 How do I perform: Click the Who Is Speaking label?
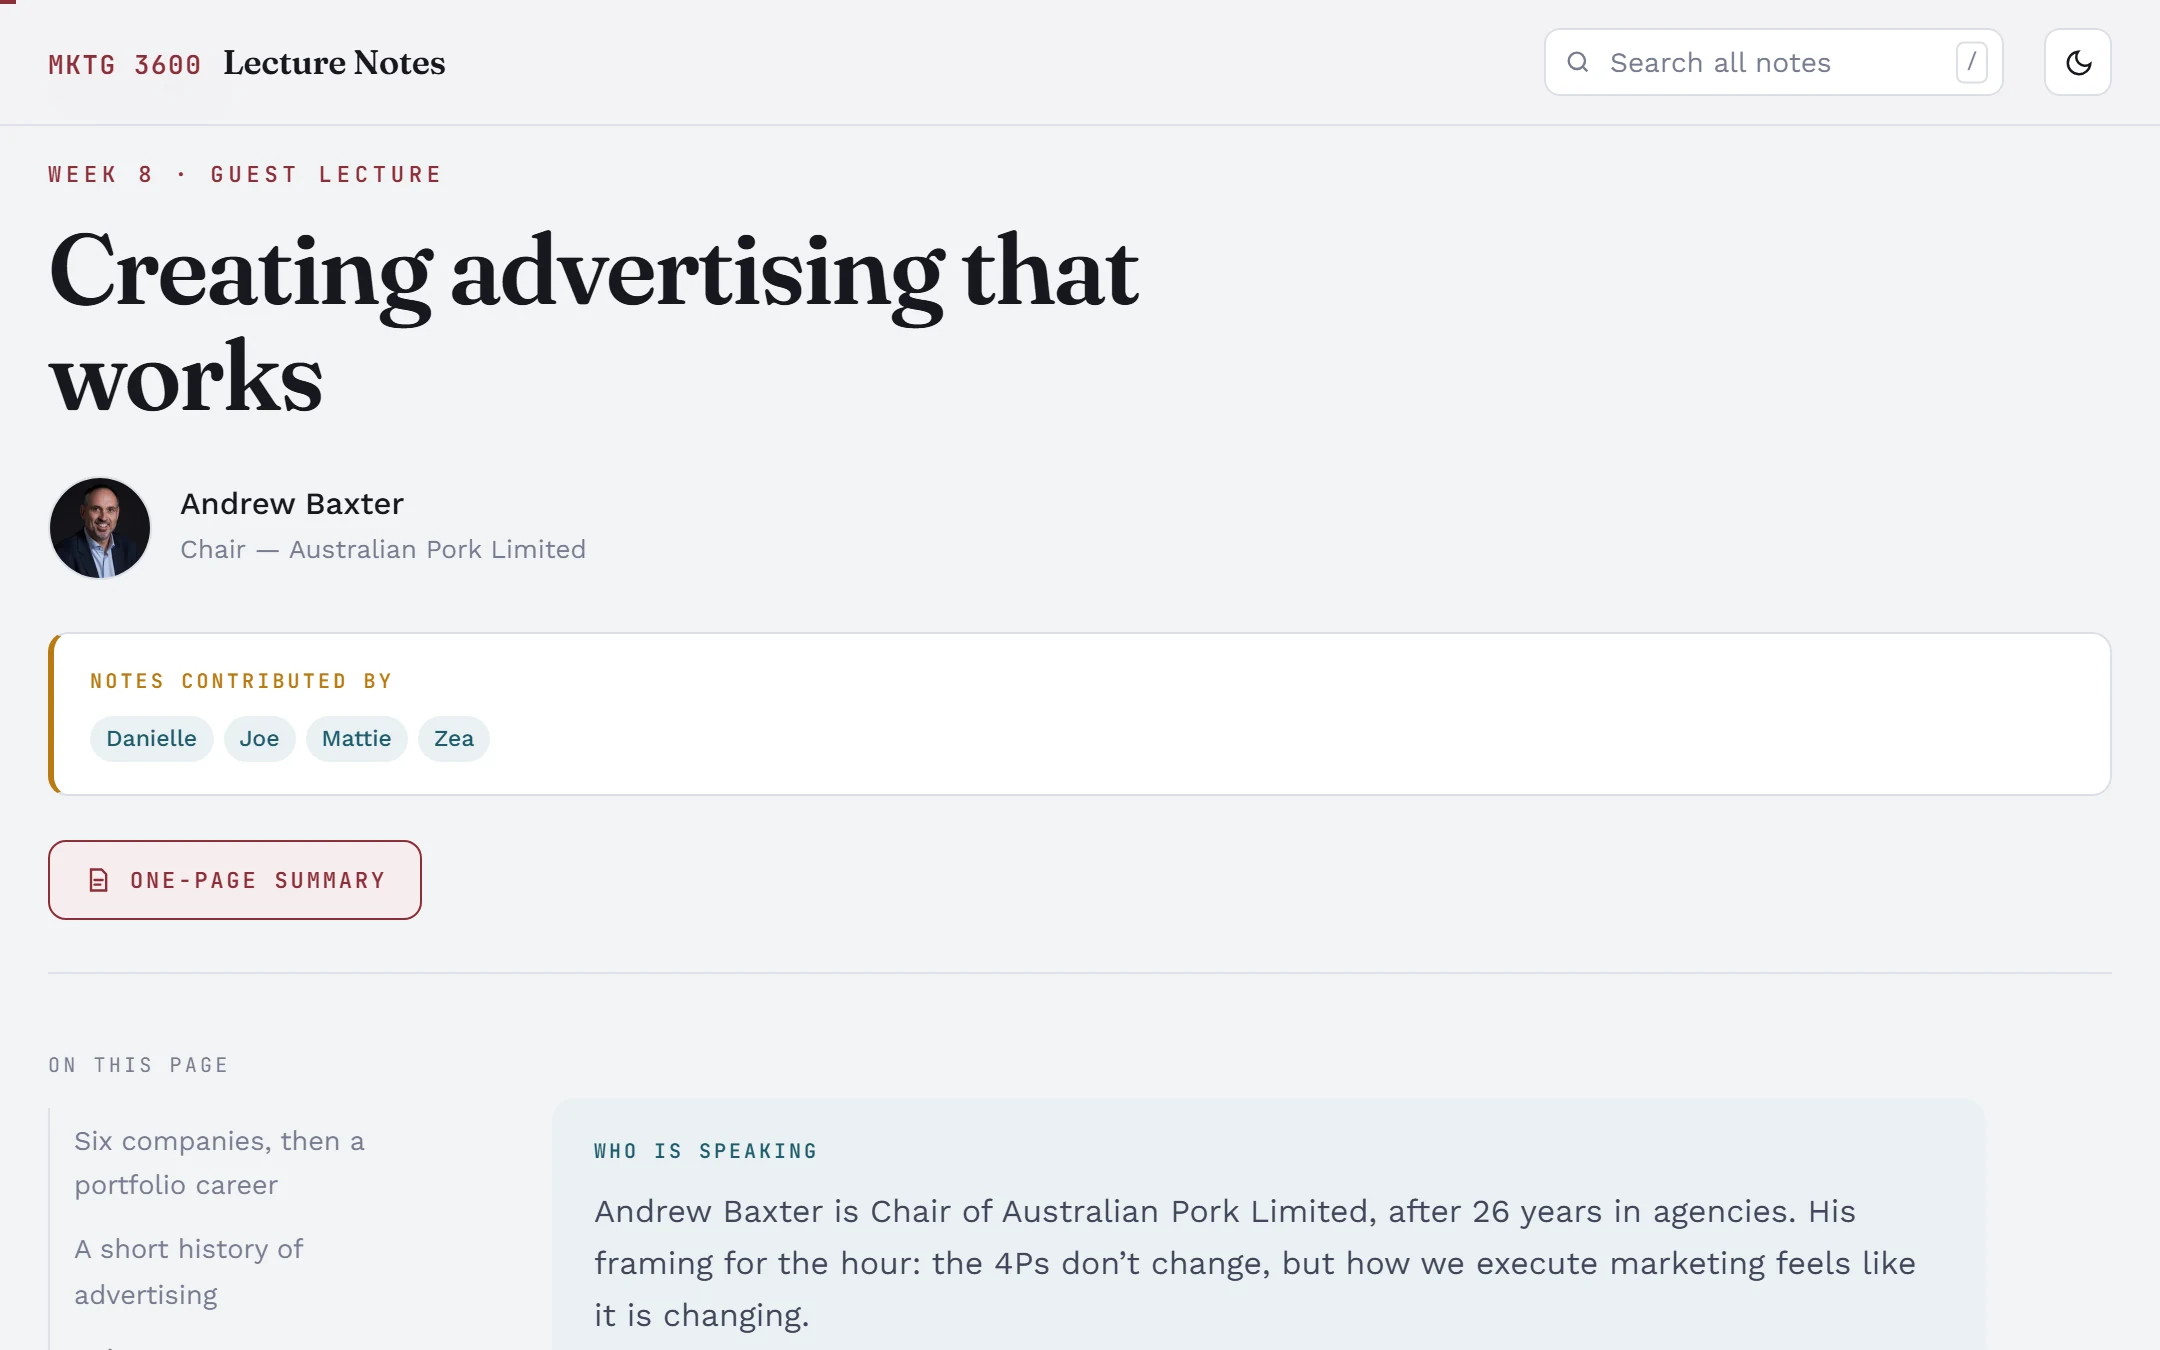coord(706,1151)
